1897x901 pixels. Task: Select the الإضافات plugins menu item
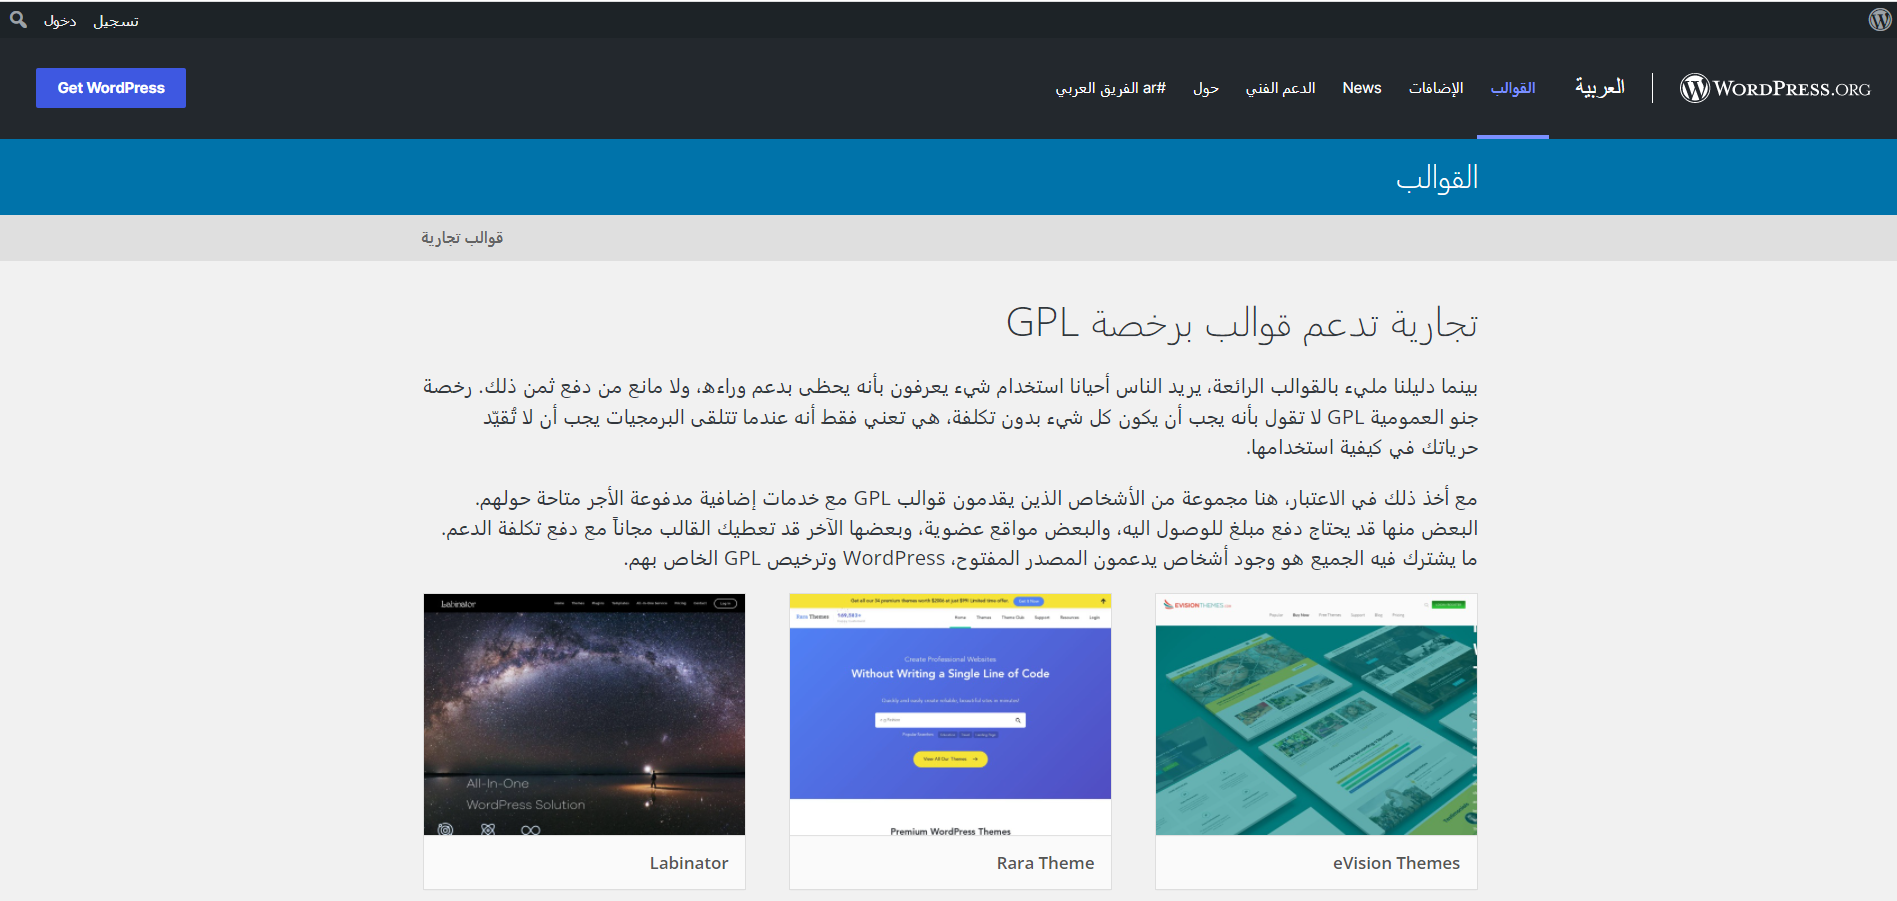click(1436, 88)
